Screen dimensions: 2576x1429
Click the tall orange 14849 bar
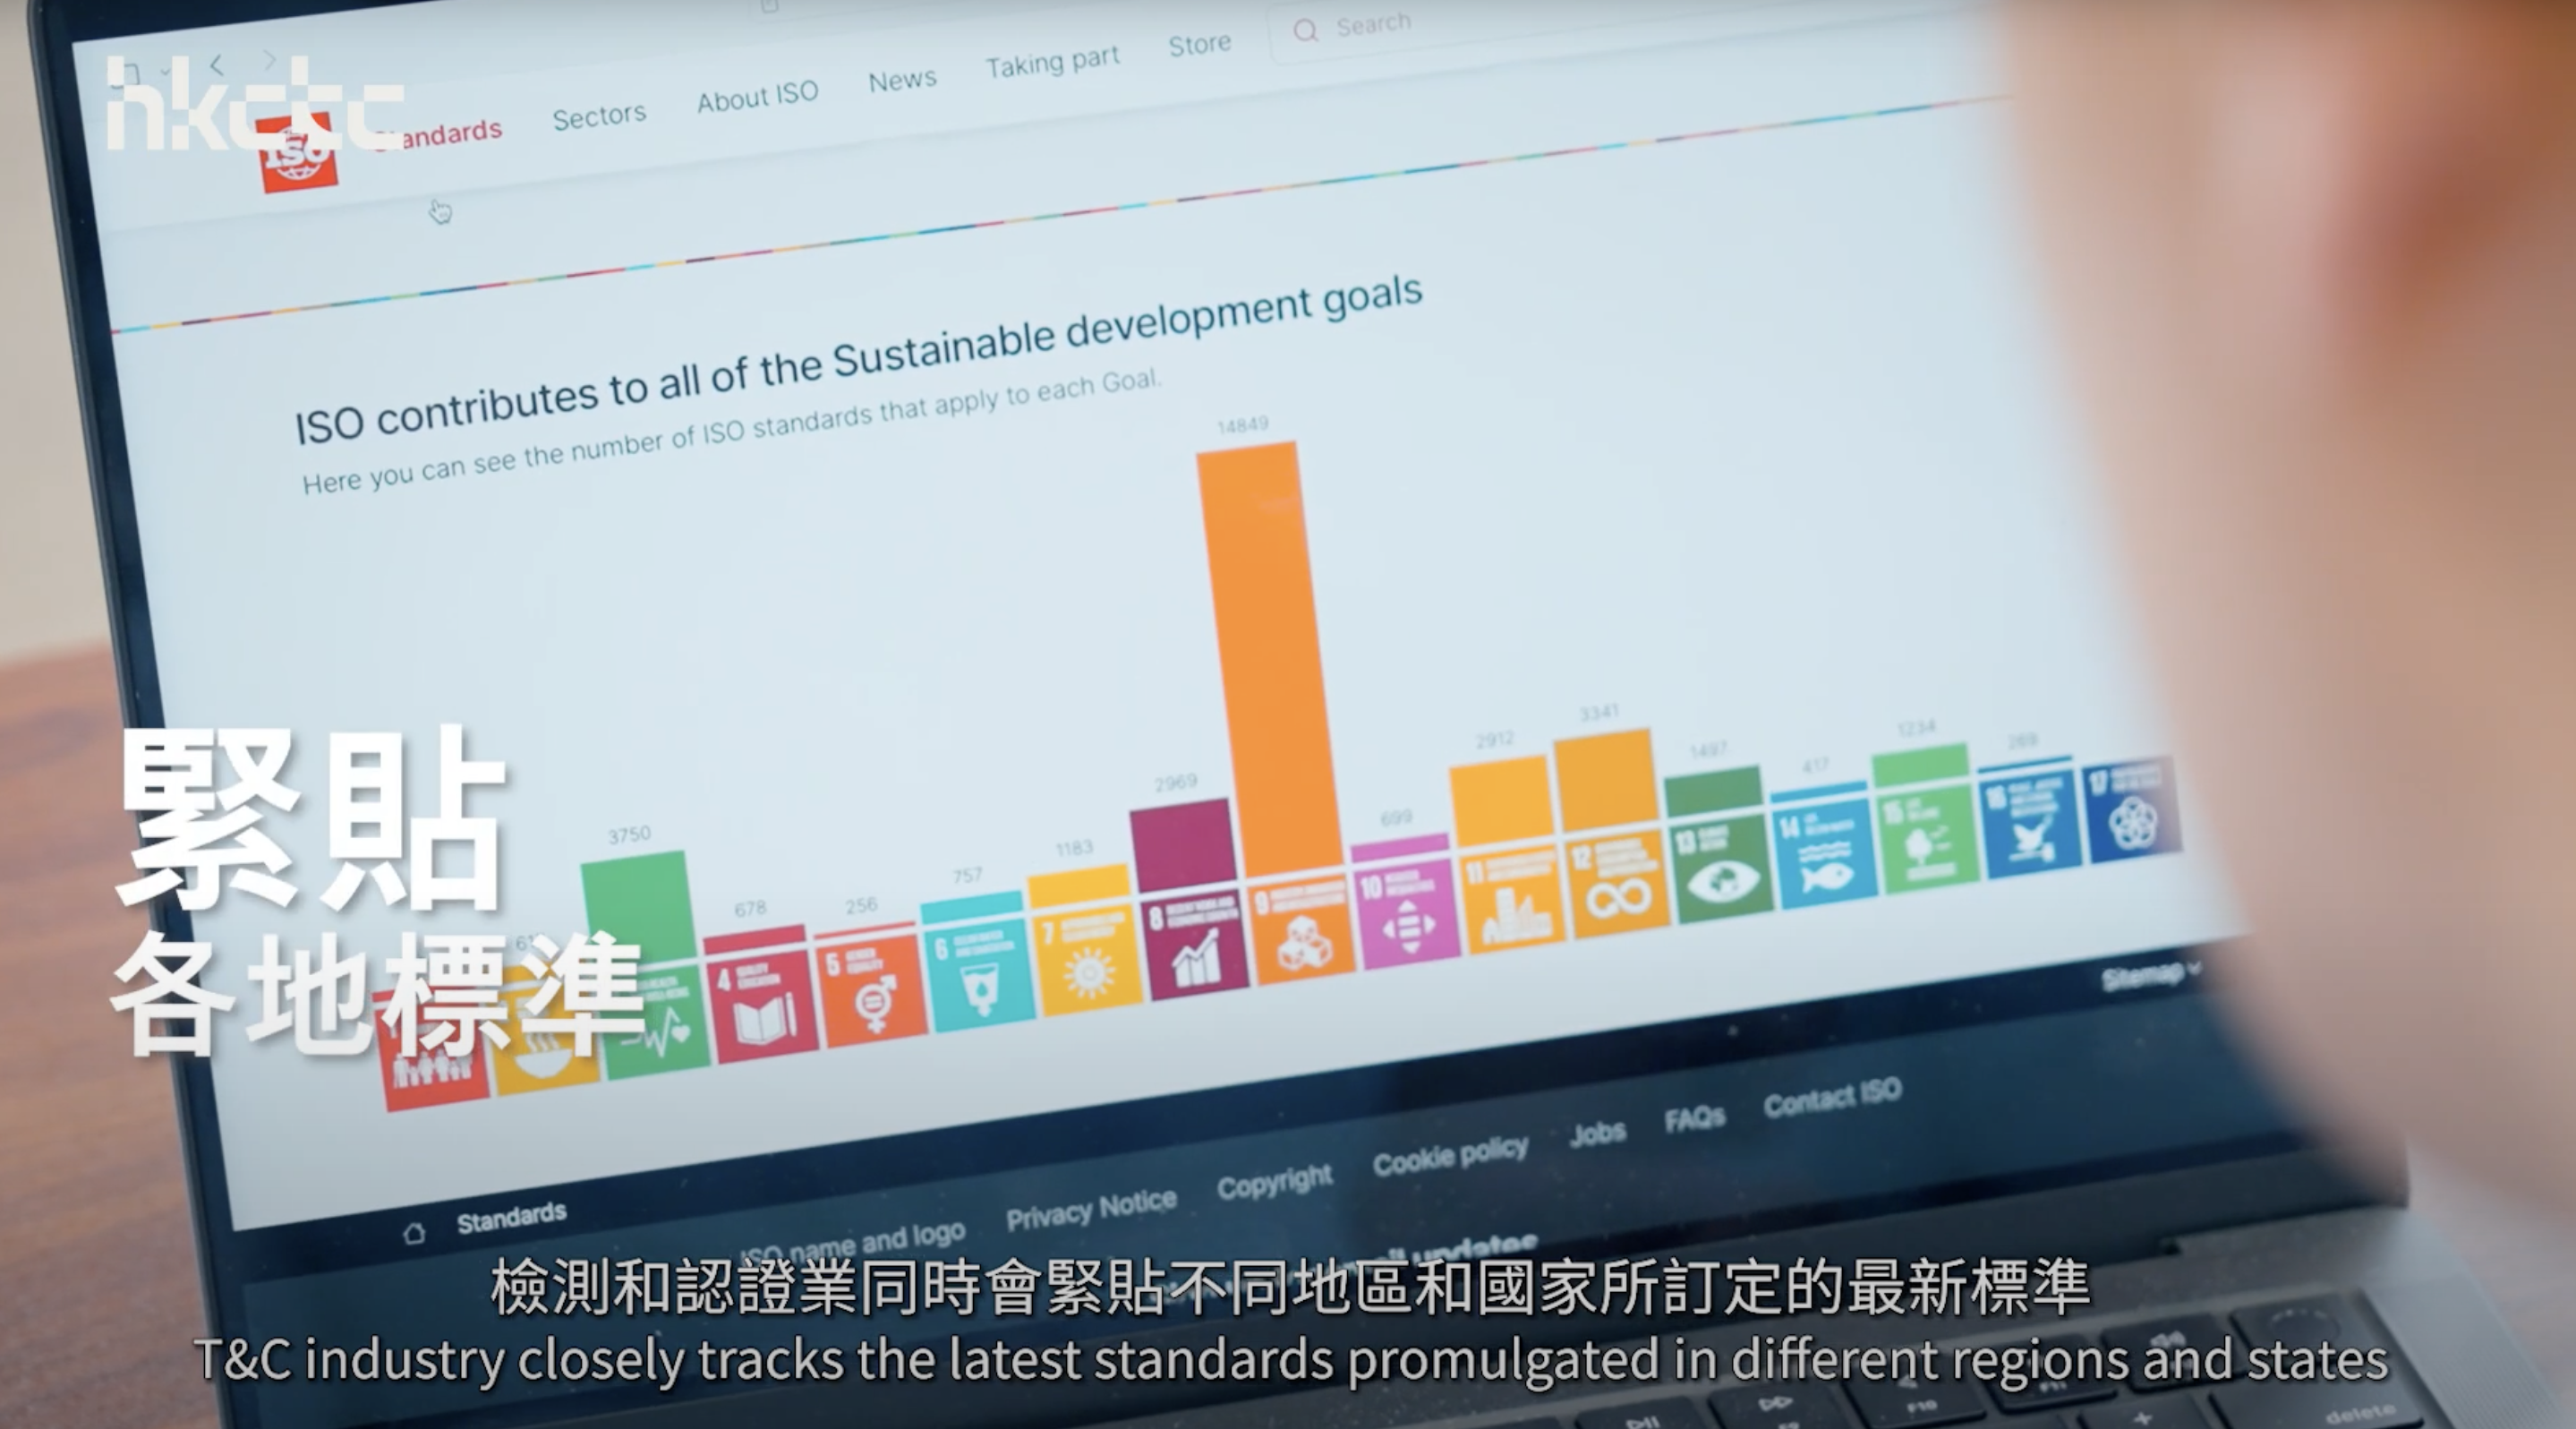[1268, 660]
